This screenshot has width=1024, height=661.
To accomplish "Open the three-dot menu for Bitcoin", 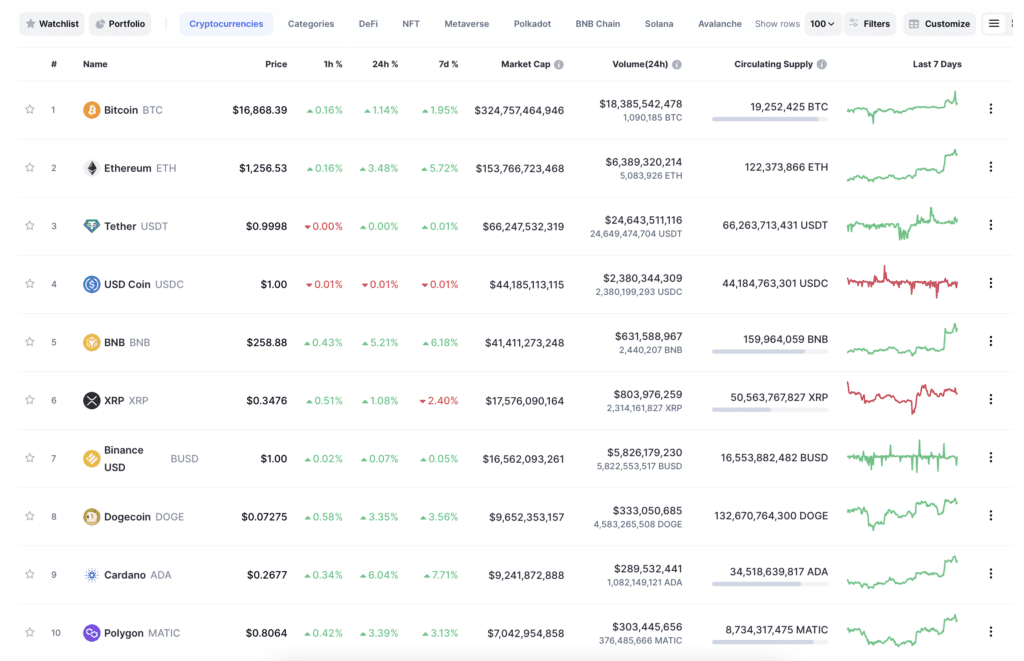I will pos(993,110).
